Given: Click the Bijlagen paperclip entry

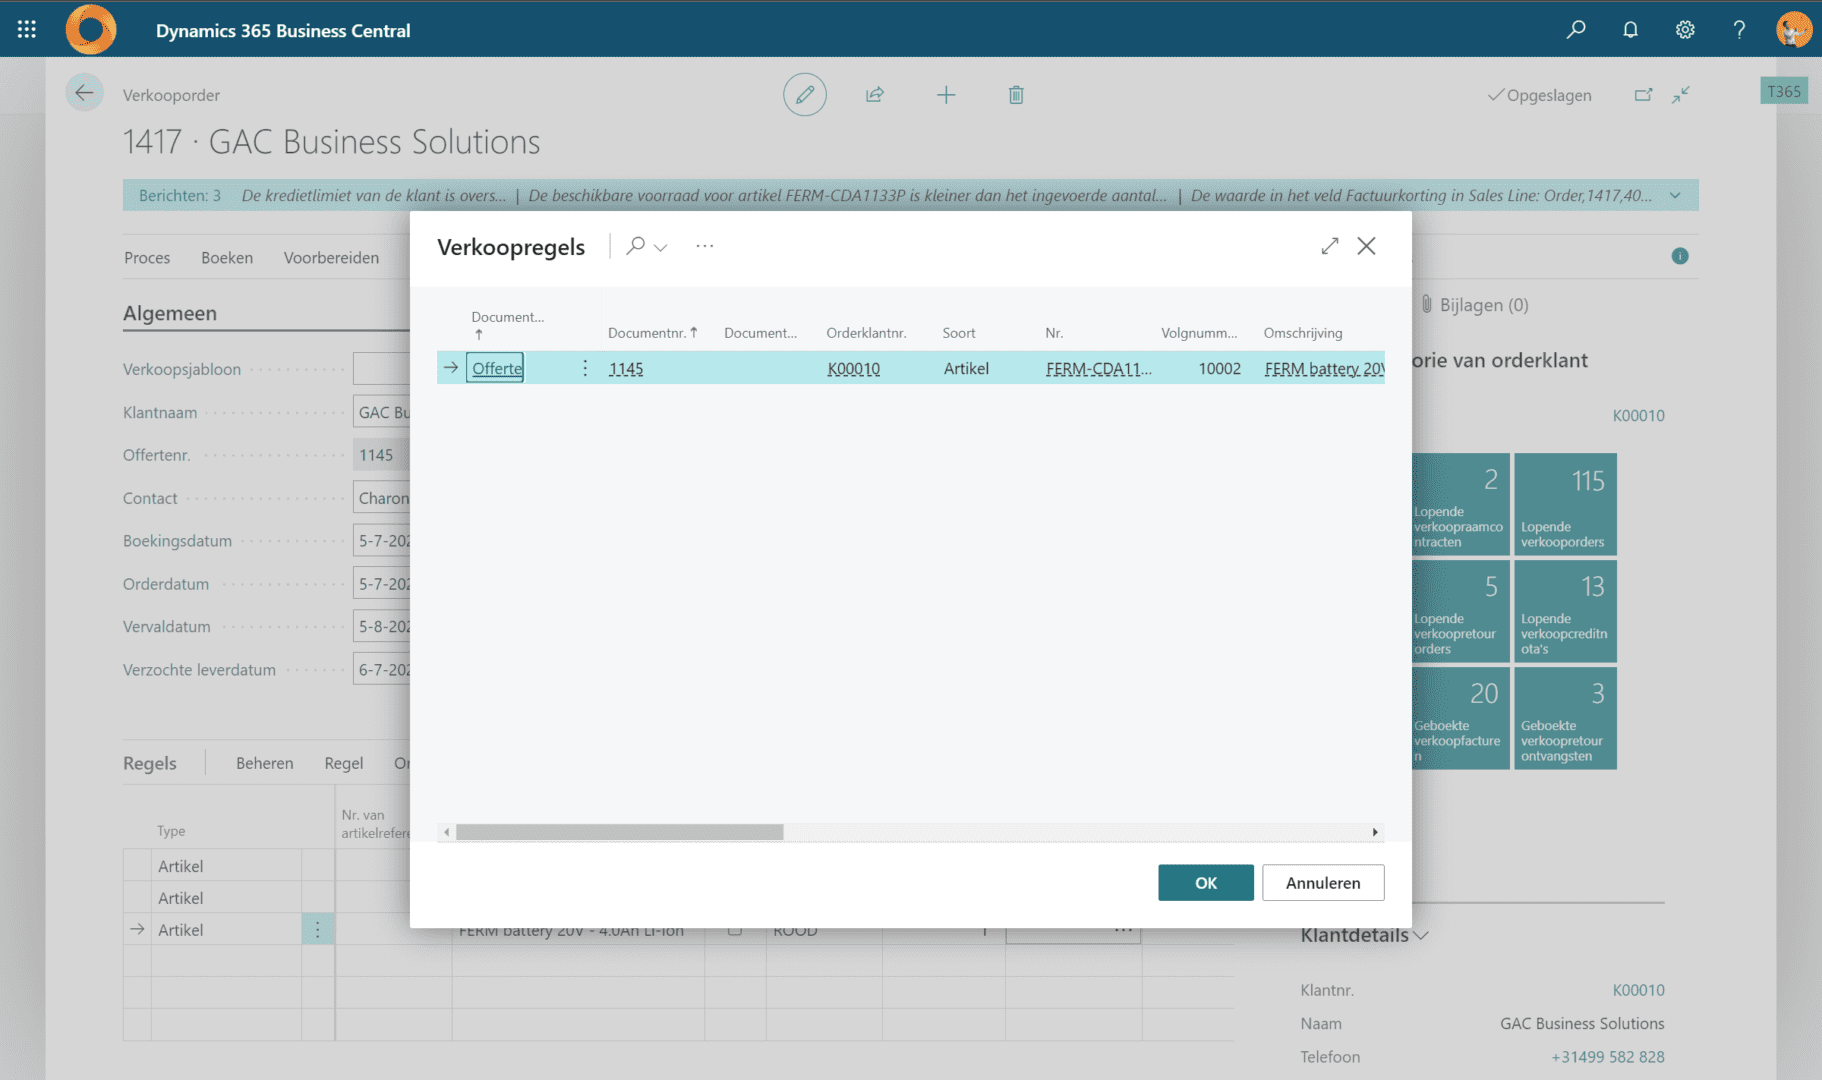Looking at the screenshot, I should (x=1475, y=305).
